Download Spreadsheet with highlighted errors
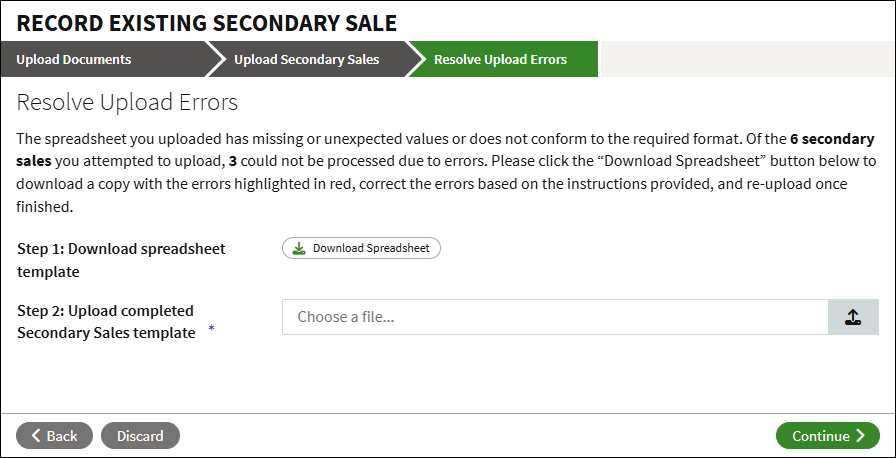This screenshot has height=458, width=896. (361, 248)
